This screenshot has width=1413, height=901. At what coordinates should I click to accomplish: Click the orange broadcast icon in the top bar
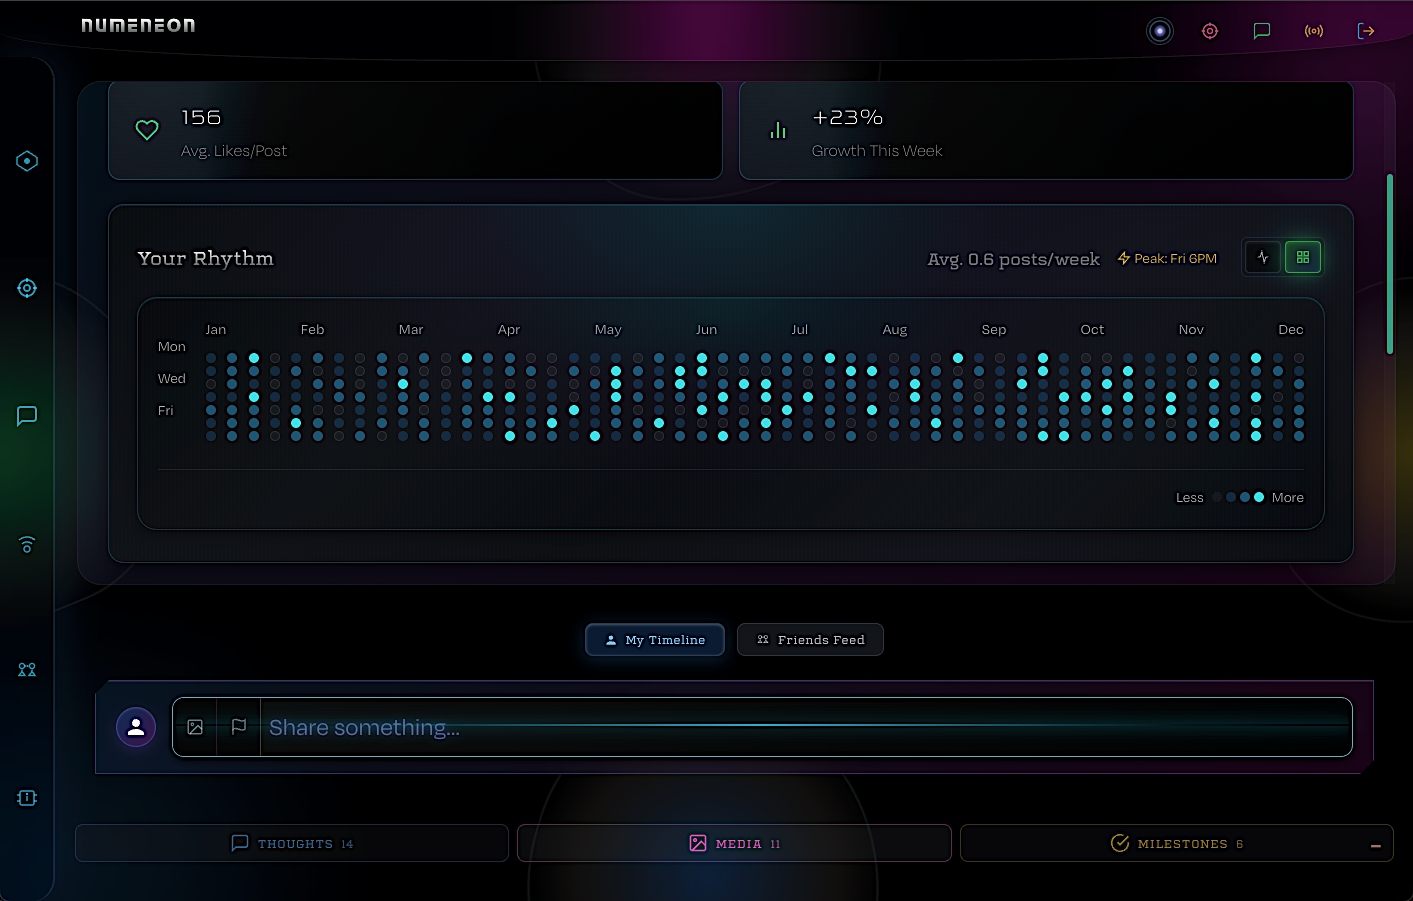point(1314,31)
